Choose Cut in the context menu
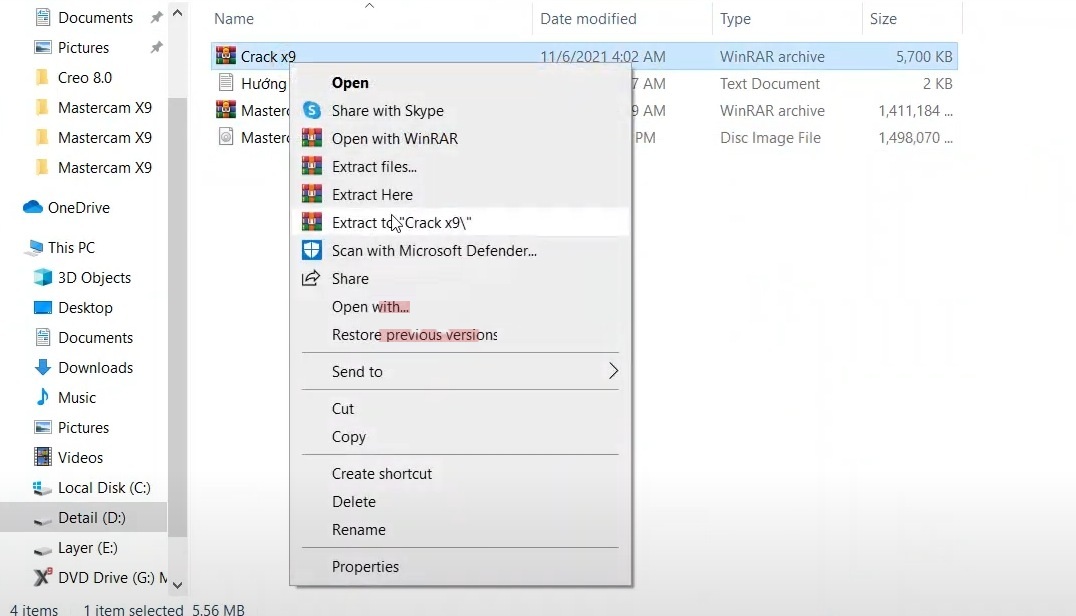 [x=460, y=408]
